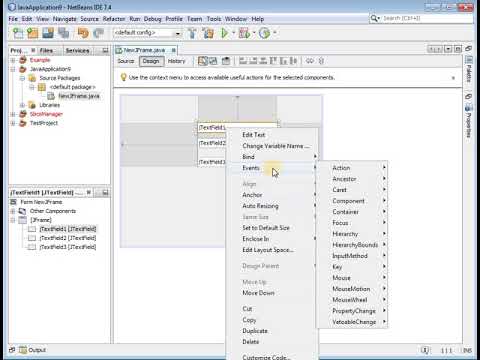Click the Other Components node icon
Screen dimensions: 480x360
pos(22,211)
